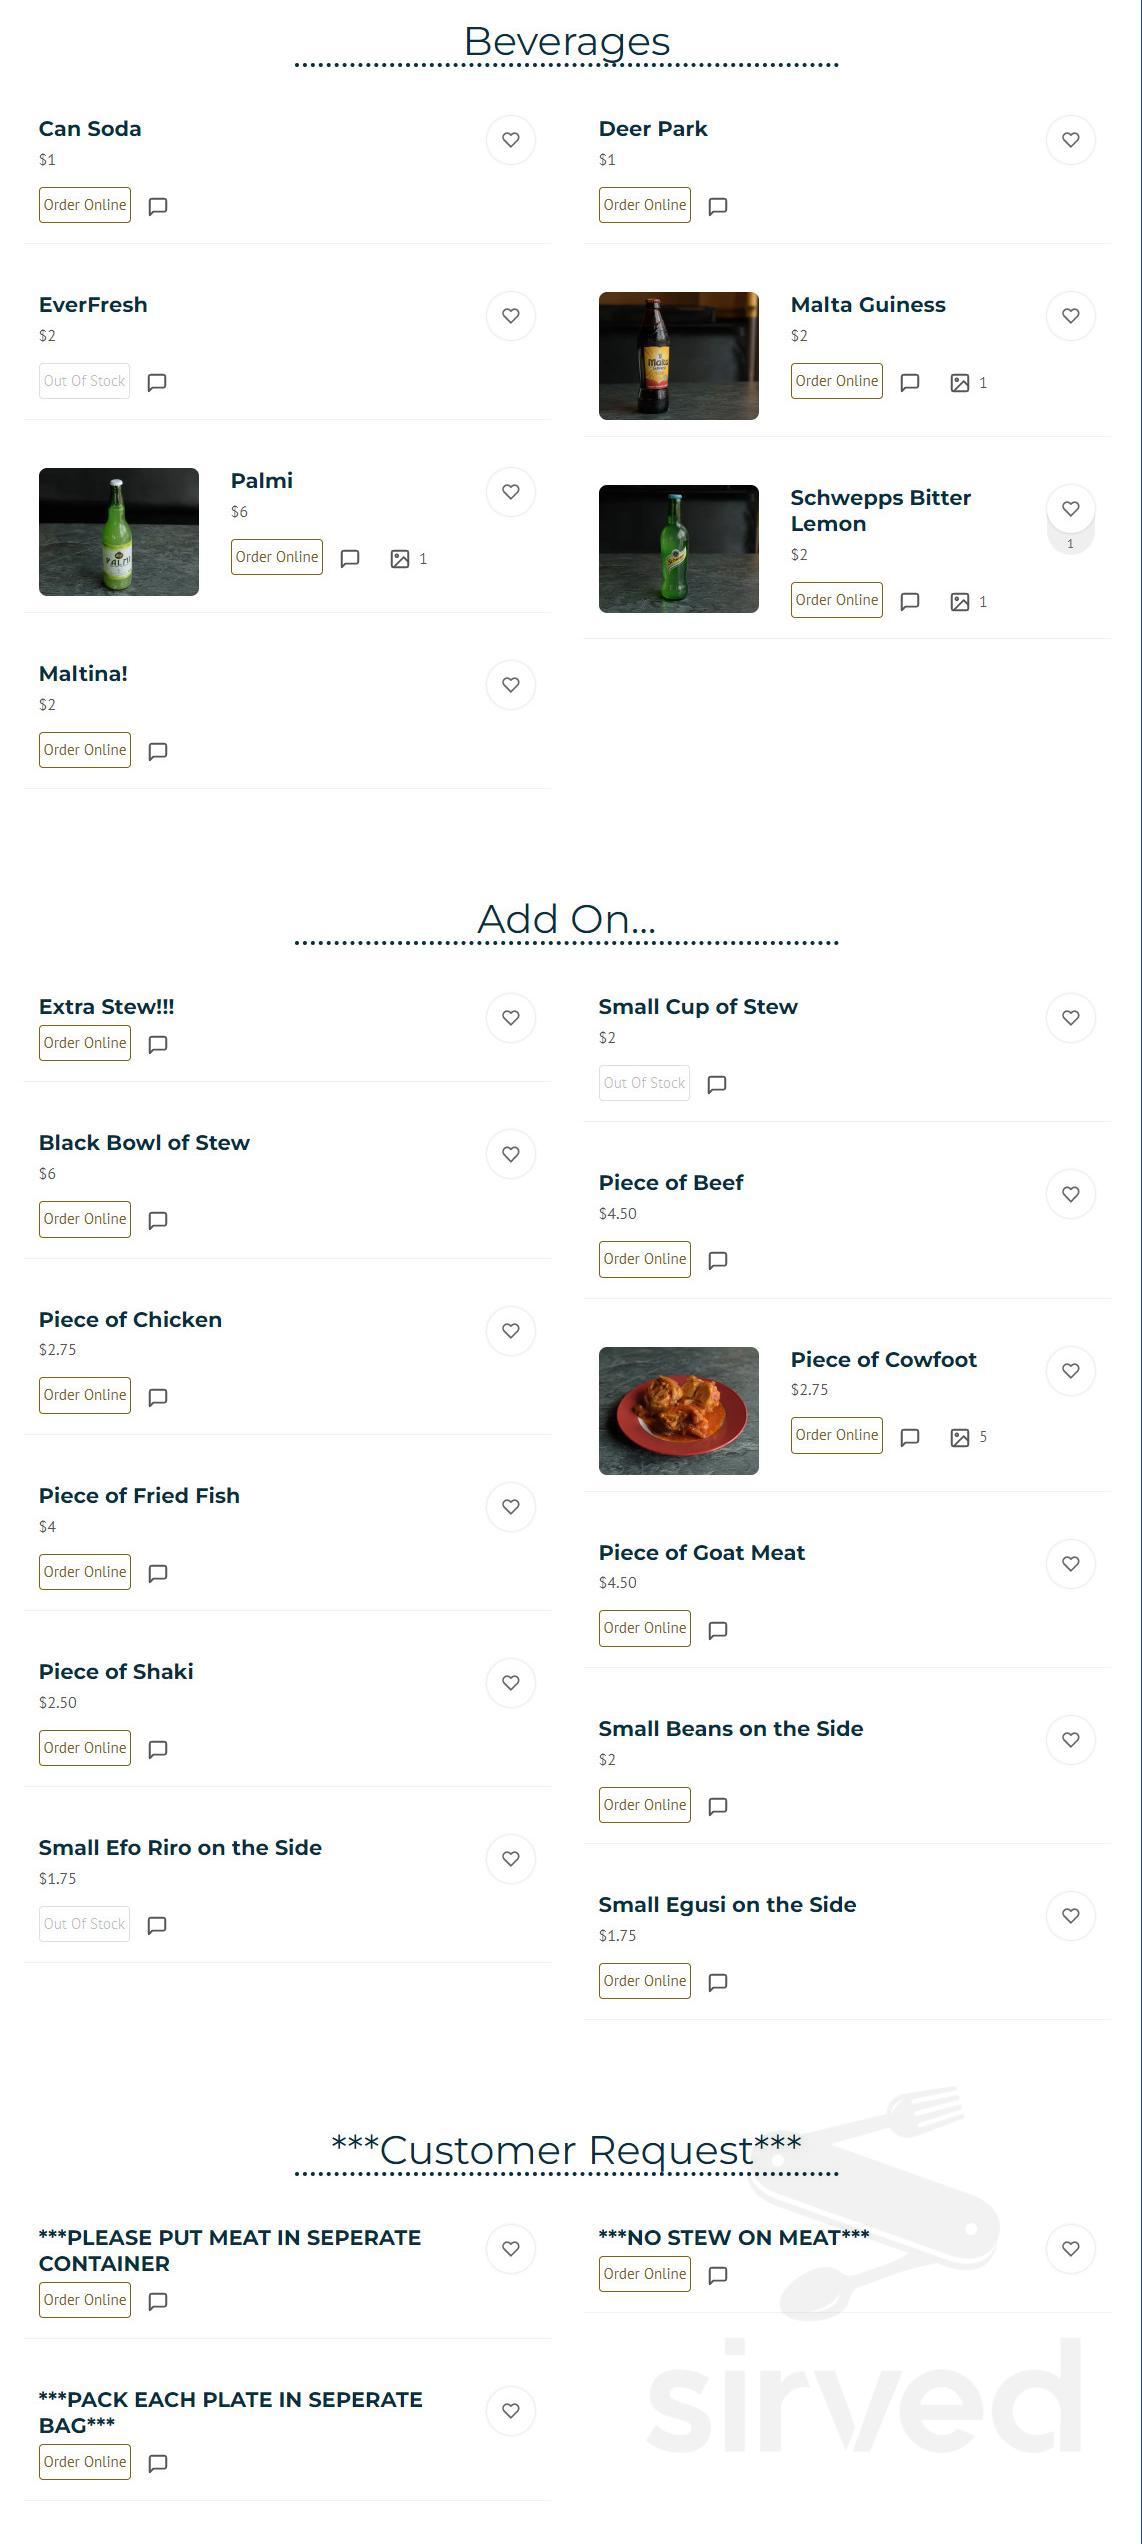Favorite the Piece of Goat Meat item

point(1071,1563)
